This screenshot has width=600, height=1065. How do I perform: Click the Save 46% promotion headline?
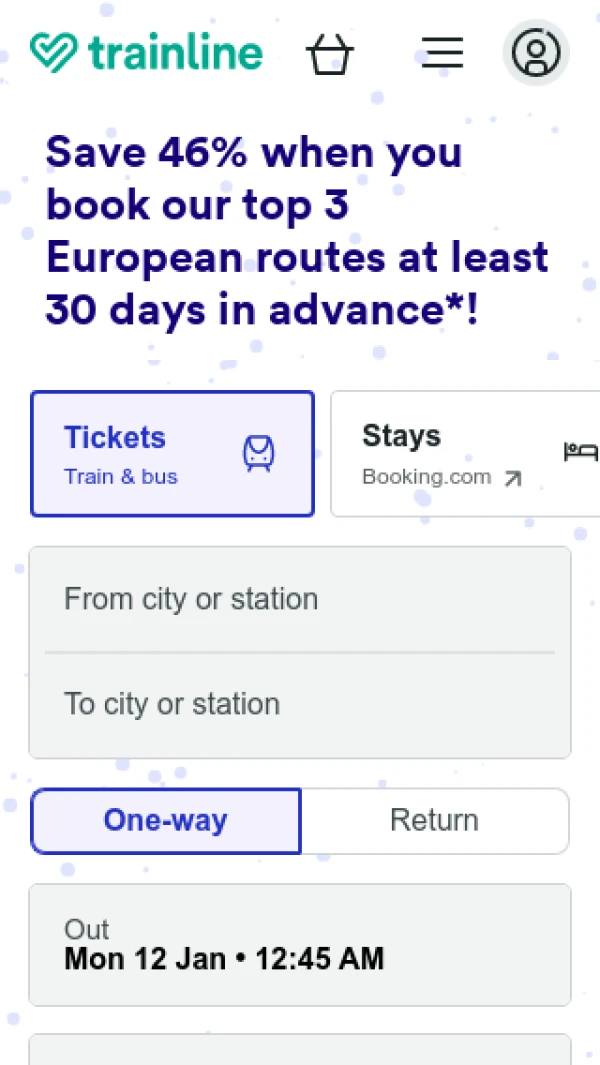coord(297,232)
